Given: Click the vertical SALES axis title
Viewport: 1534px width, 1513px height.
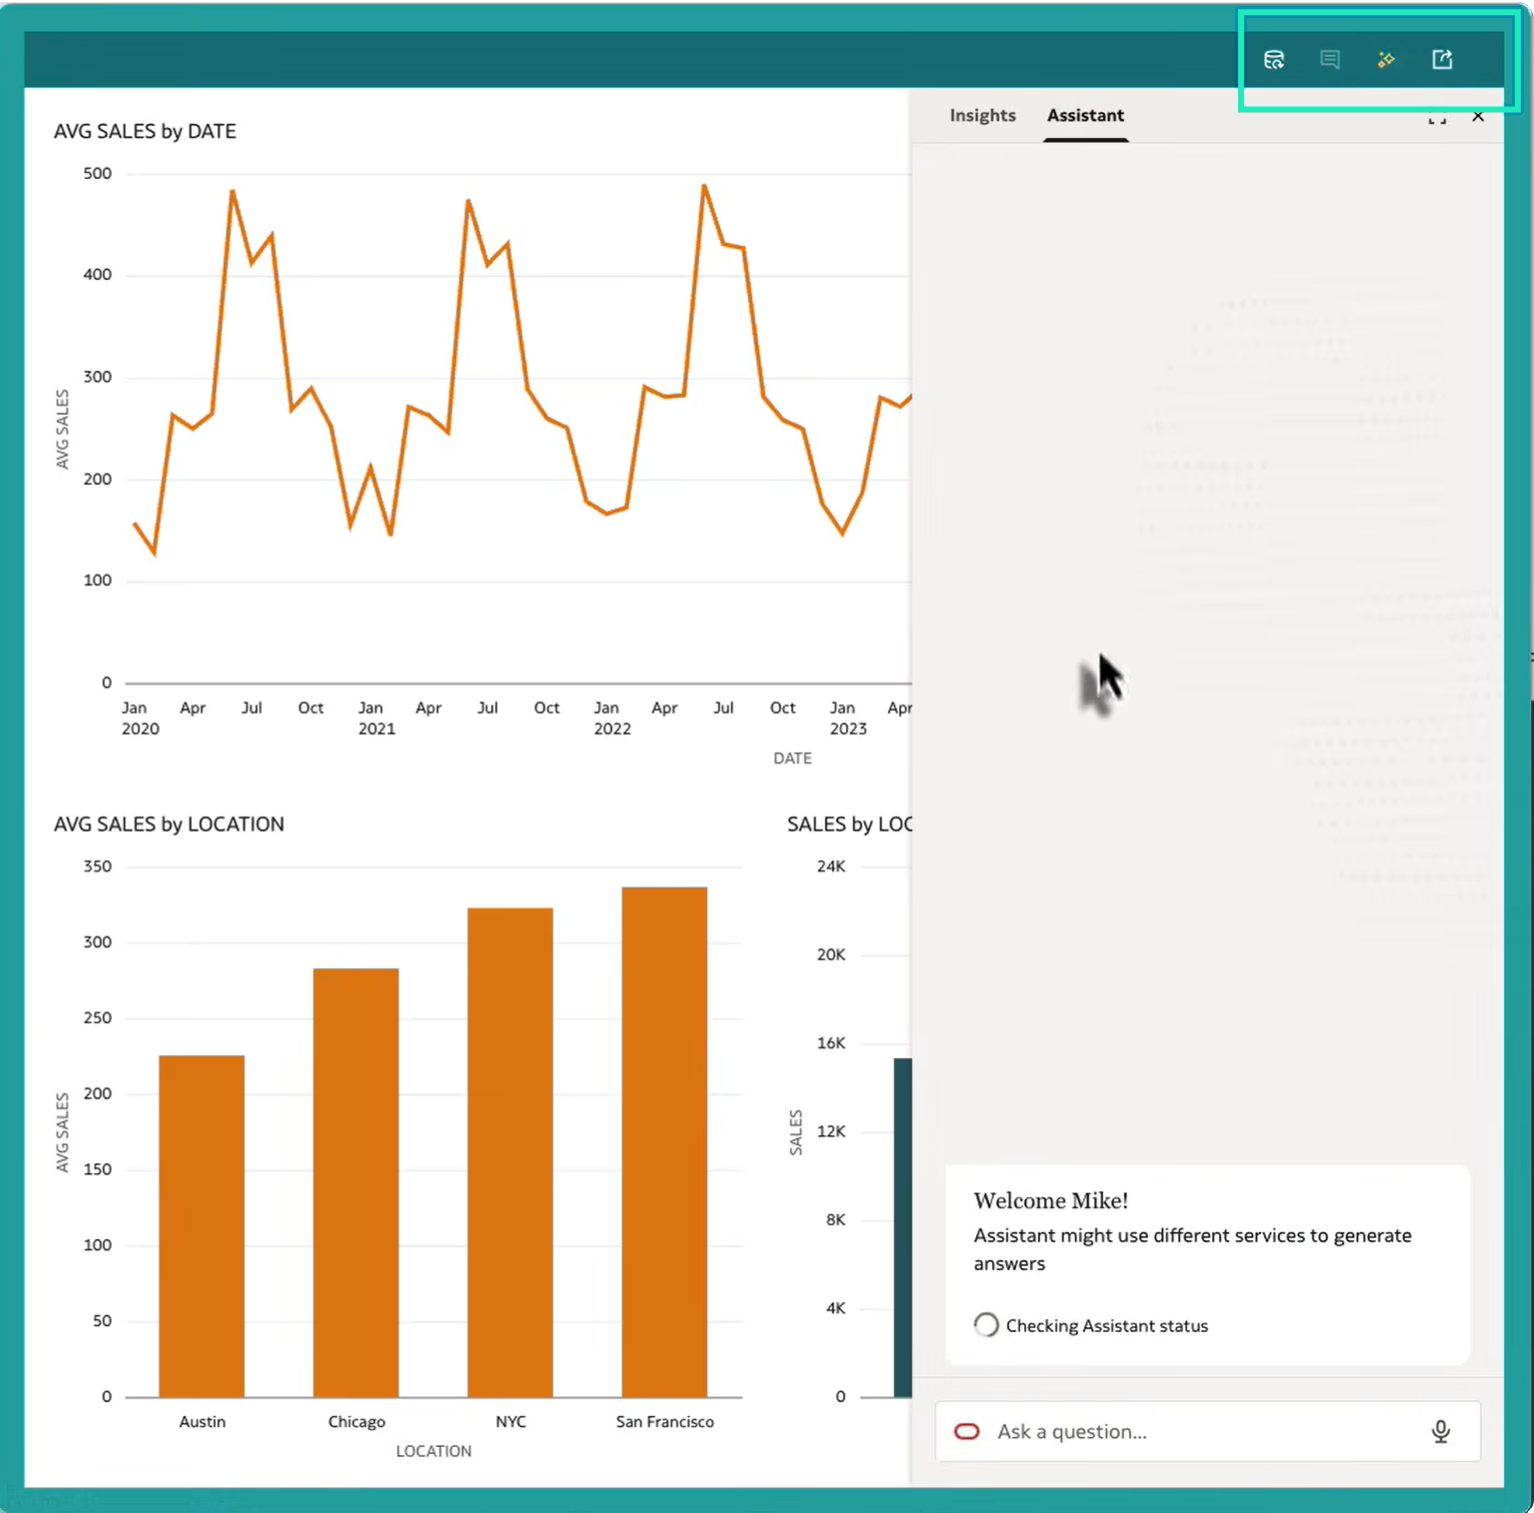Looking at the screenshot, I should [x=796, y=1132].
